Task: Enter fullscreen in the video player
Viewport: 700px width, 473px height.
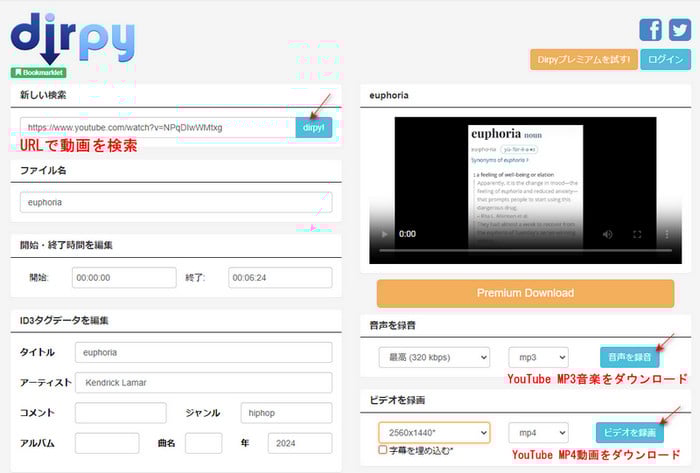Action: 637,234
